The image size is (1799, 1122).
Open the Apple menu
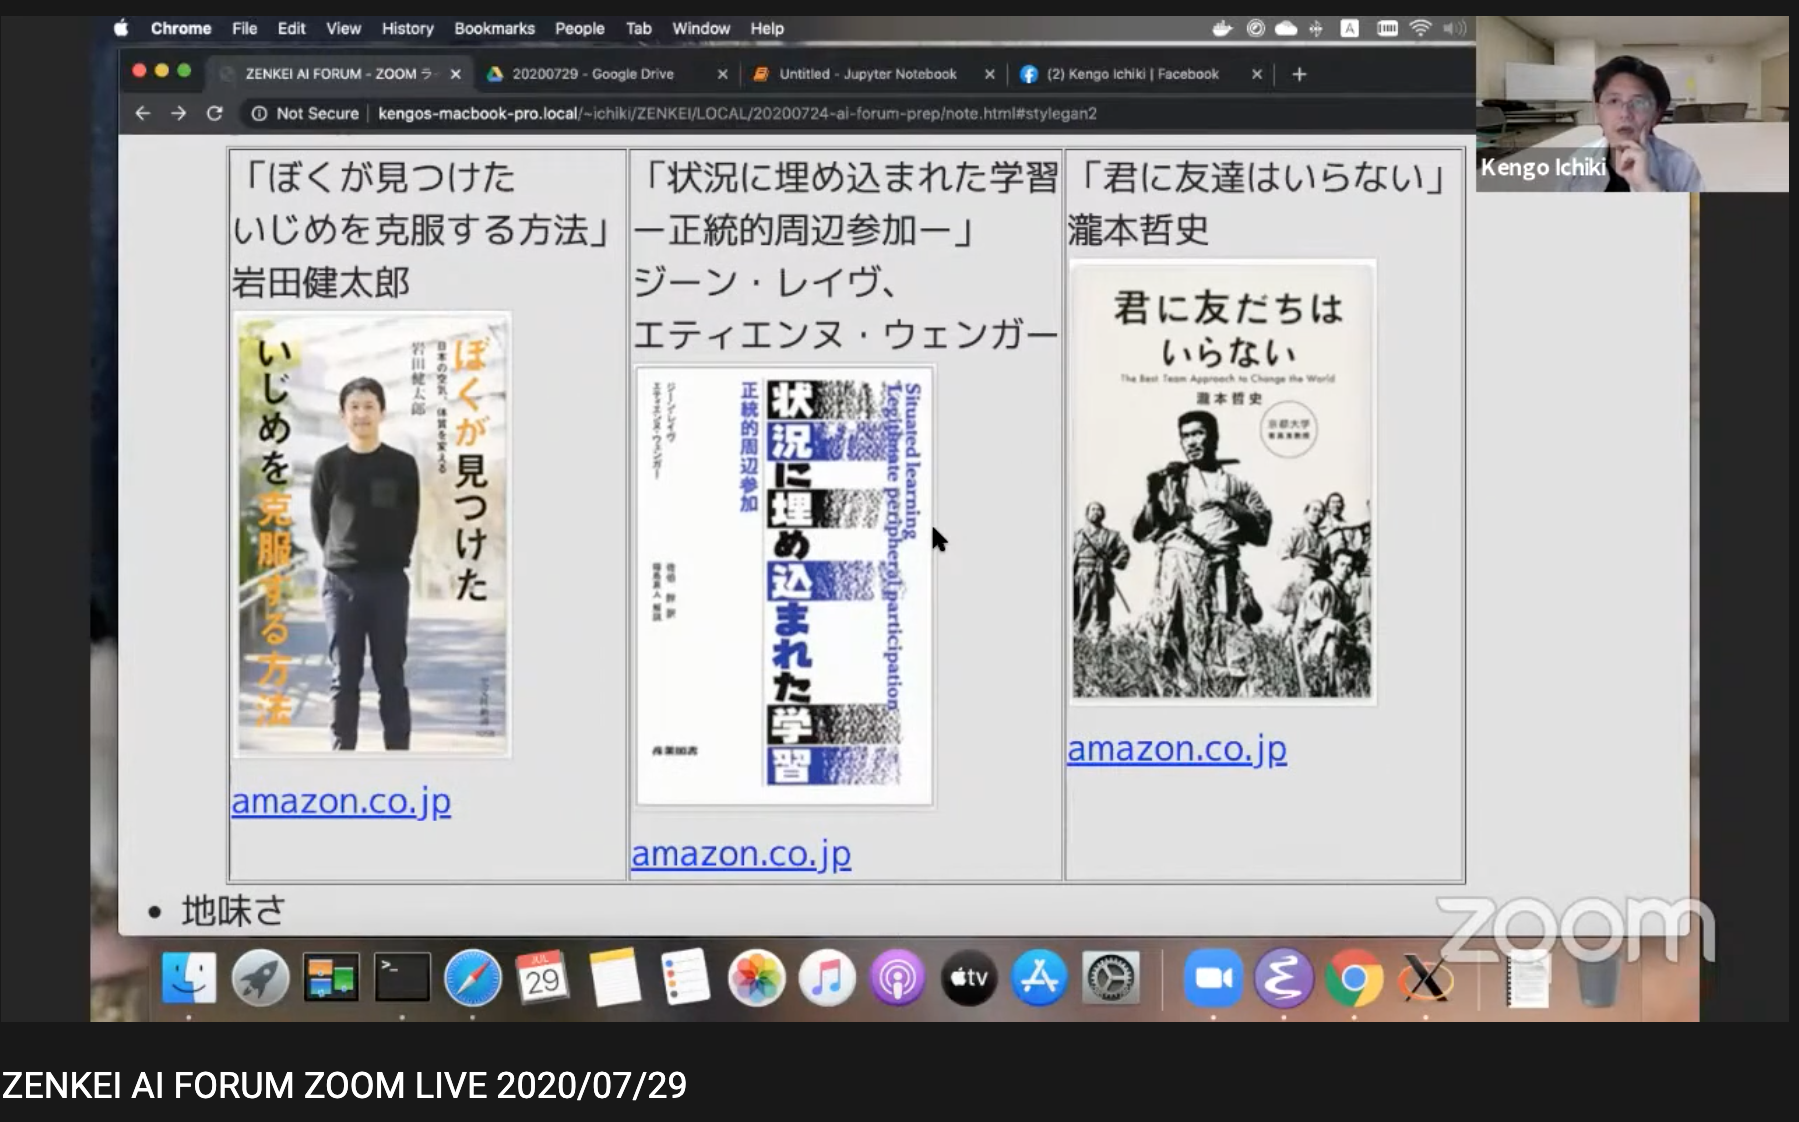click(x=121, y=28)
